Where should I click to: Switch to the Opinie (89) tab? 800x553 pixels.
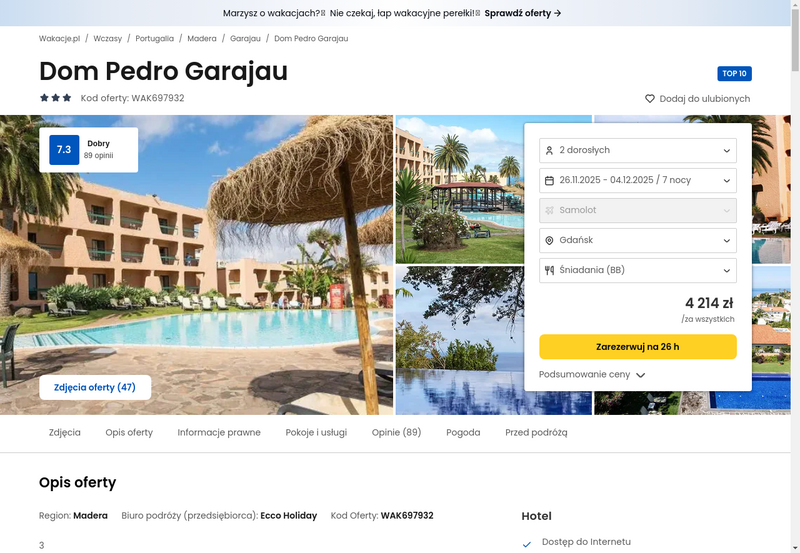[x=396, y=432]
